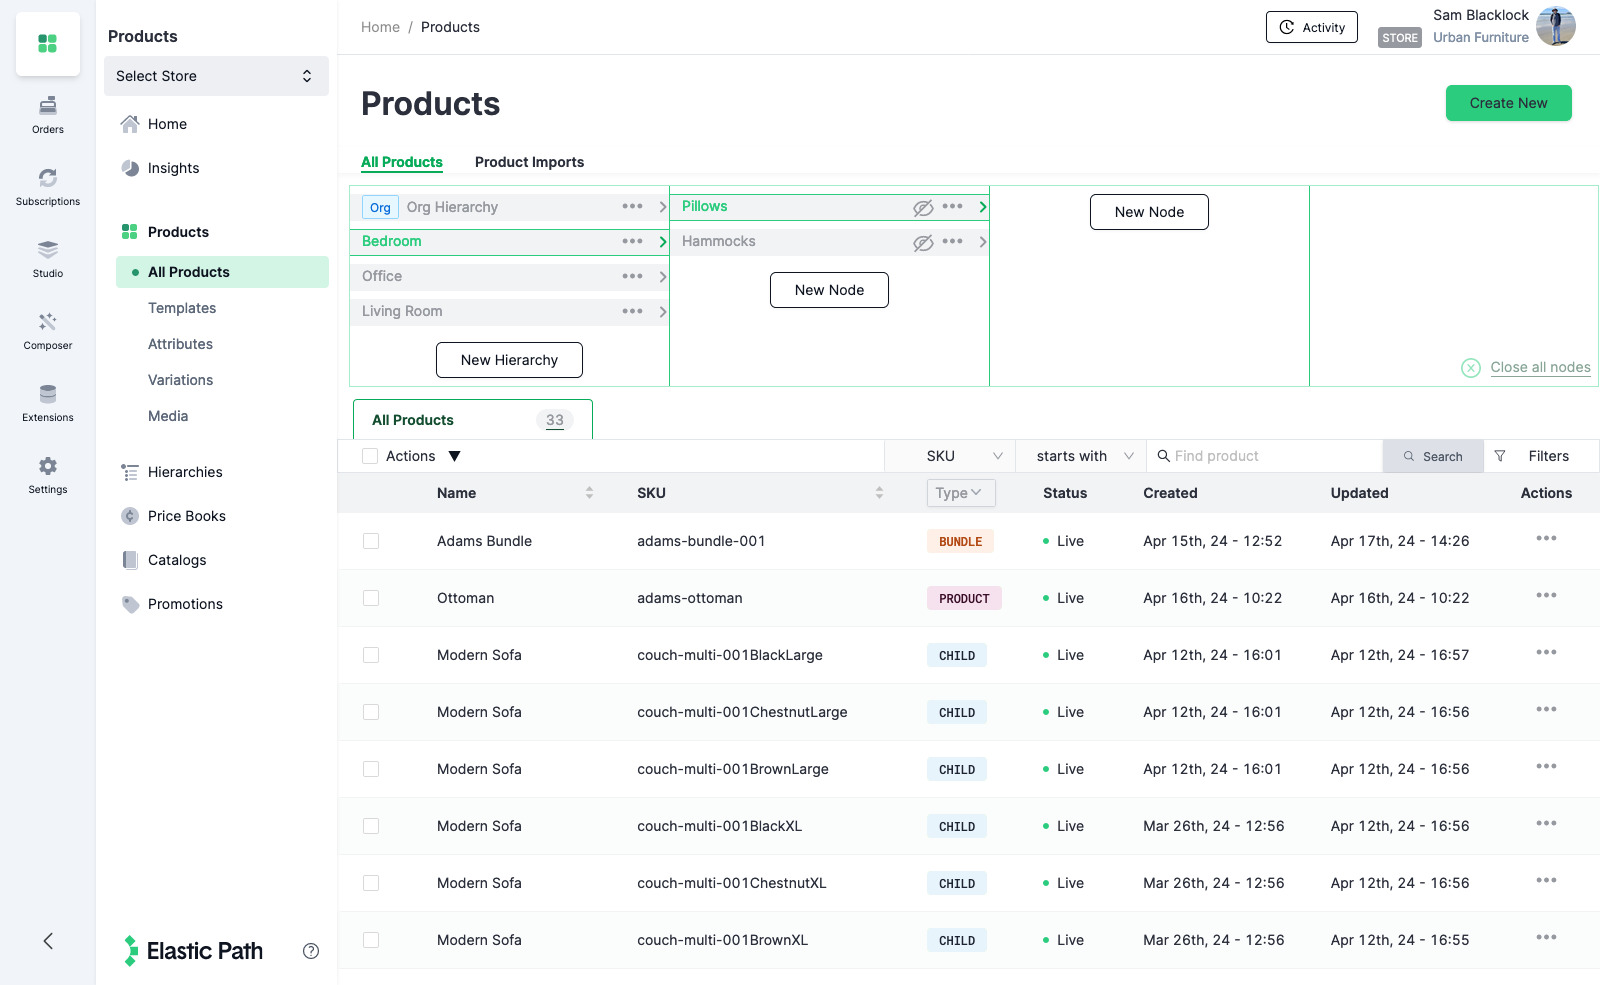
Task: Open the actions menu on the Ottoman row
Action: click(1546, 596)
